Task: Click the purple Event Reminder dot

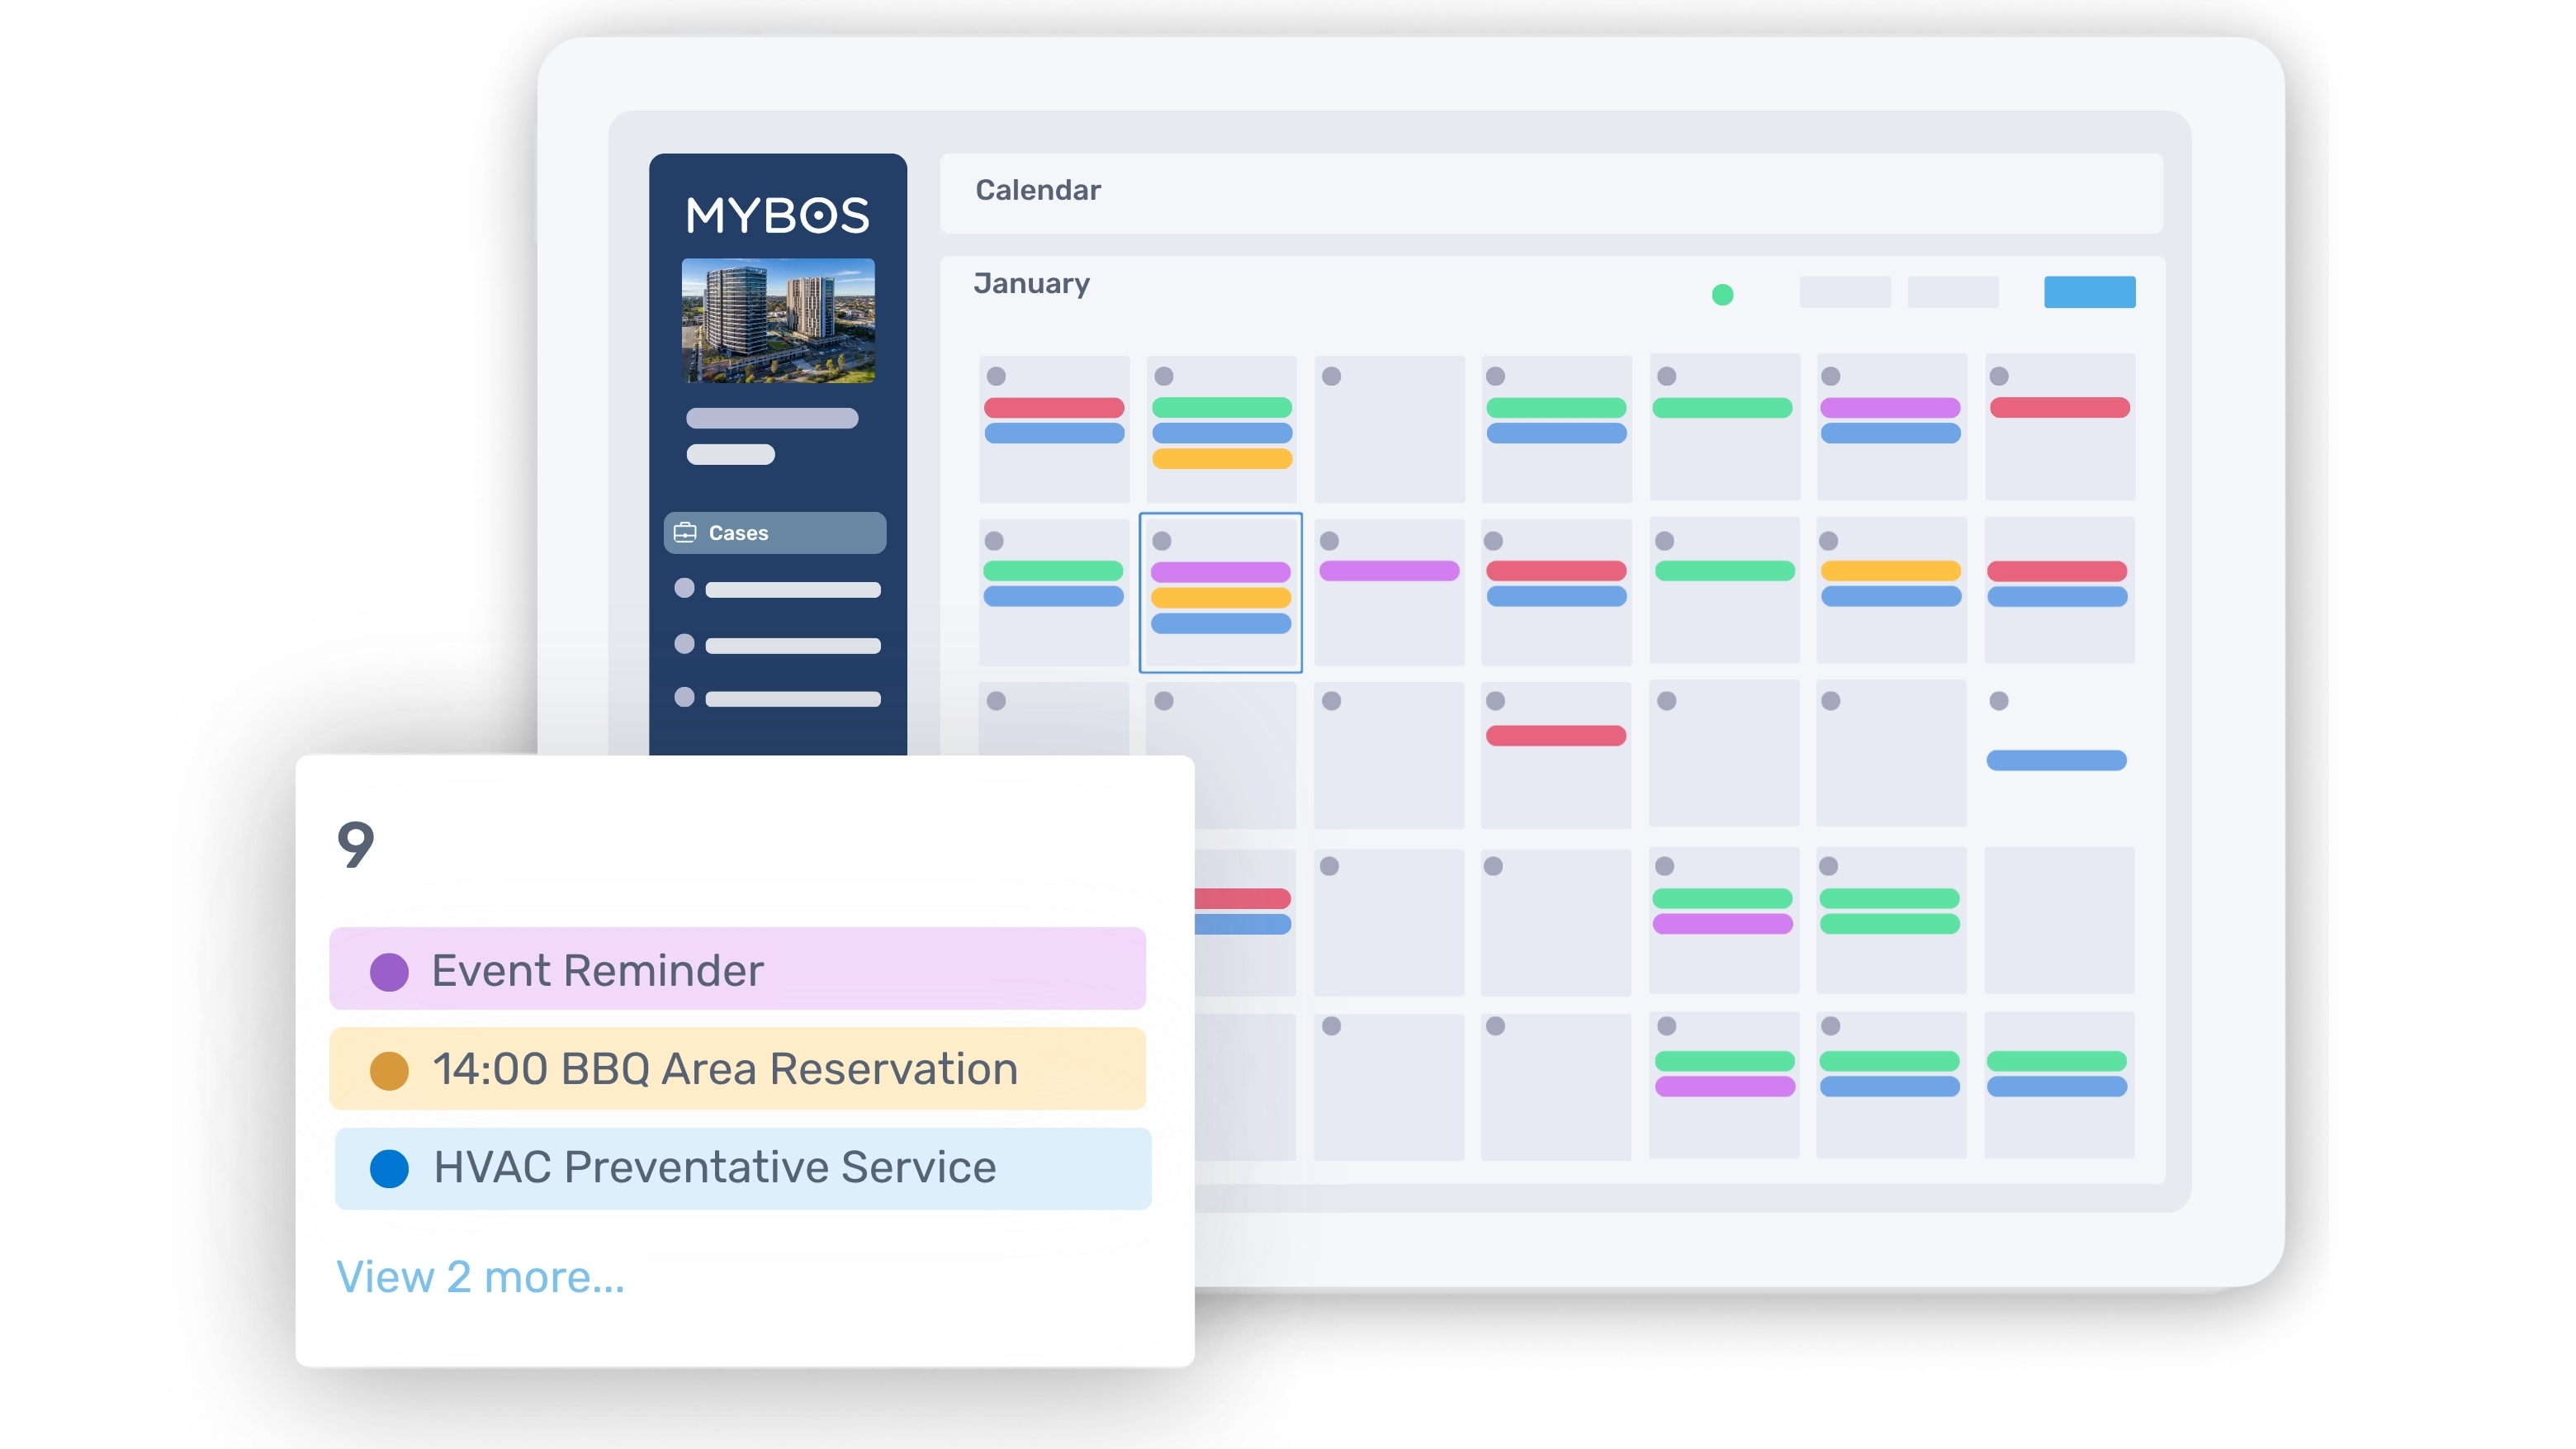Action: (x=389, y=971)
